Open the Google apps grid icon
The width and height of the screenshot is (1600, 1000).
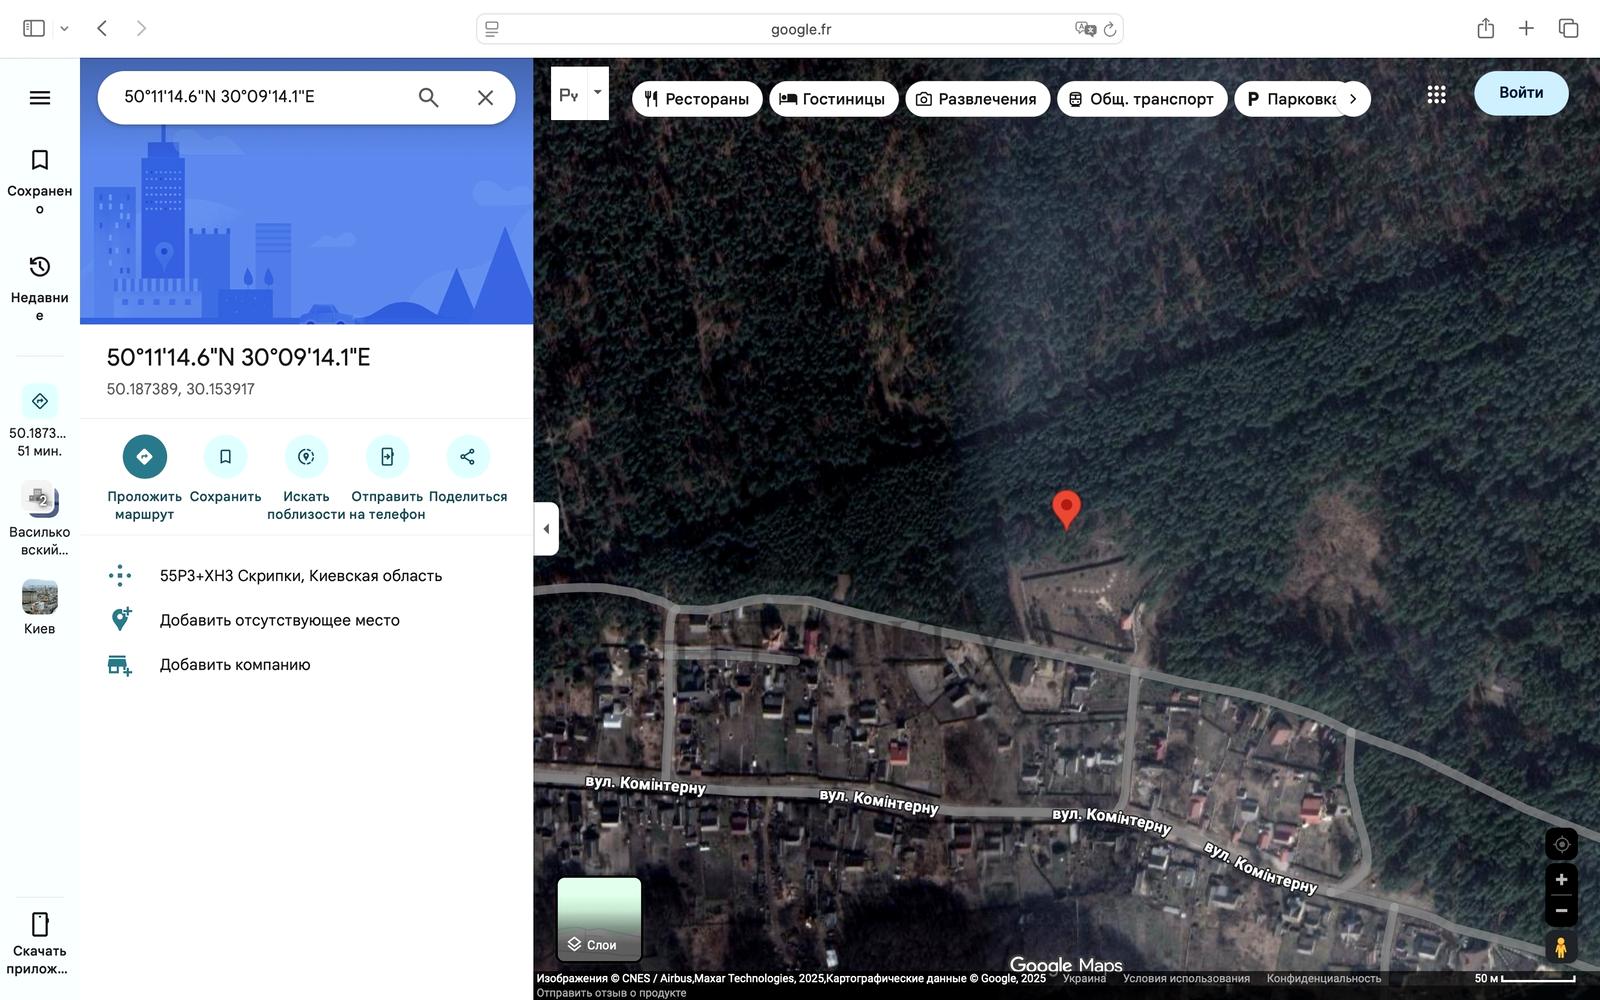tap(1436, 94)
